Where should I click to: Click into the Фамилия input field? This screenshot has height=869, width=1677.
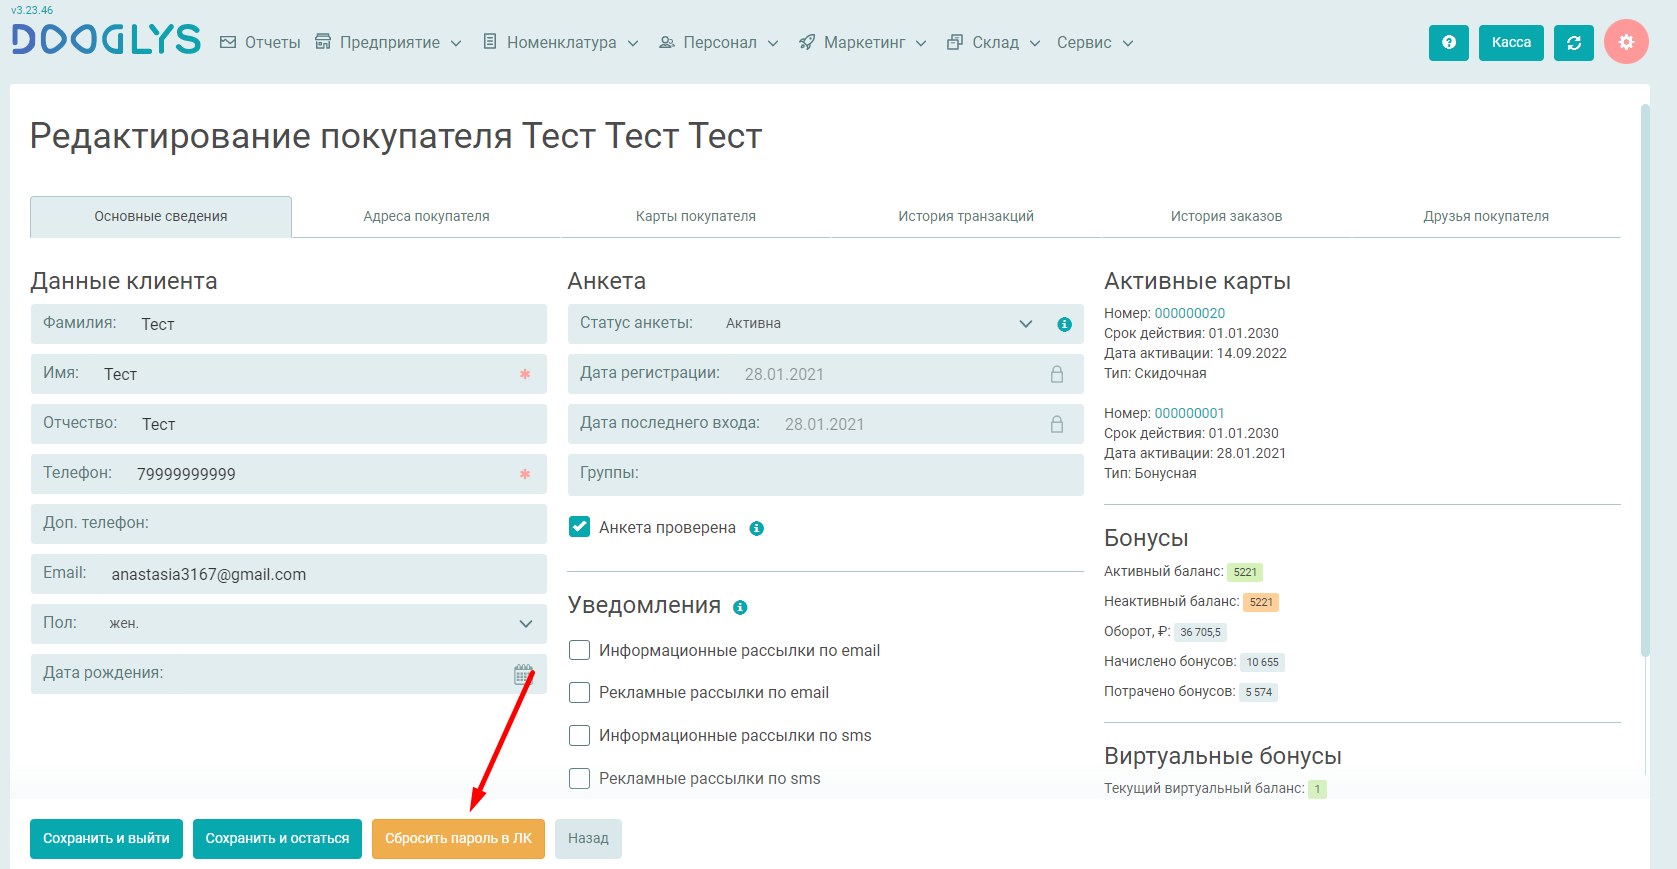(289, 324)
